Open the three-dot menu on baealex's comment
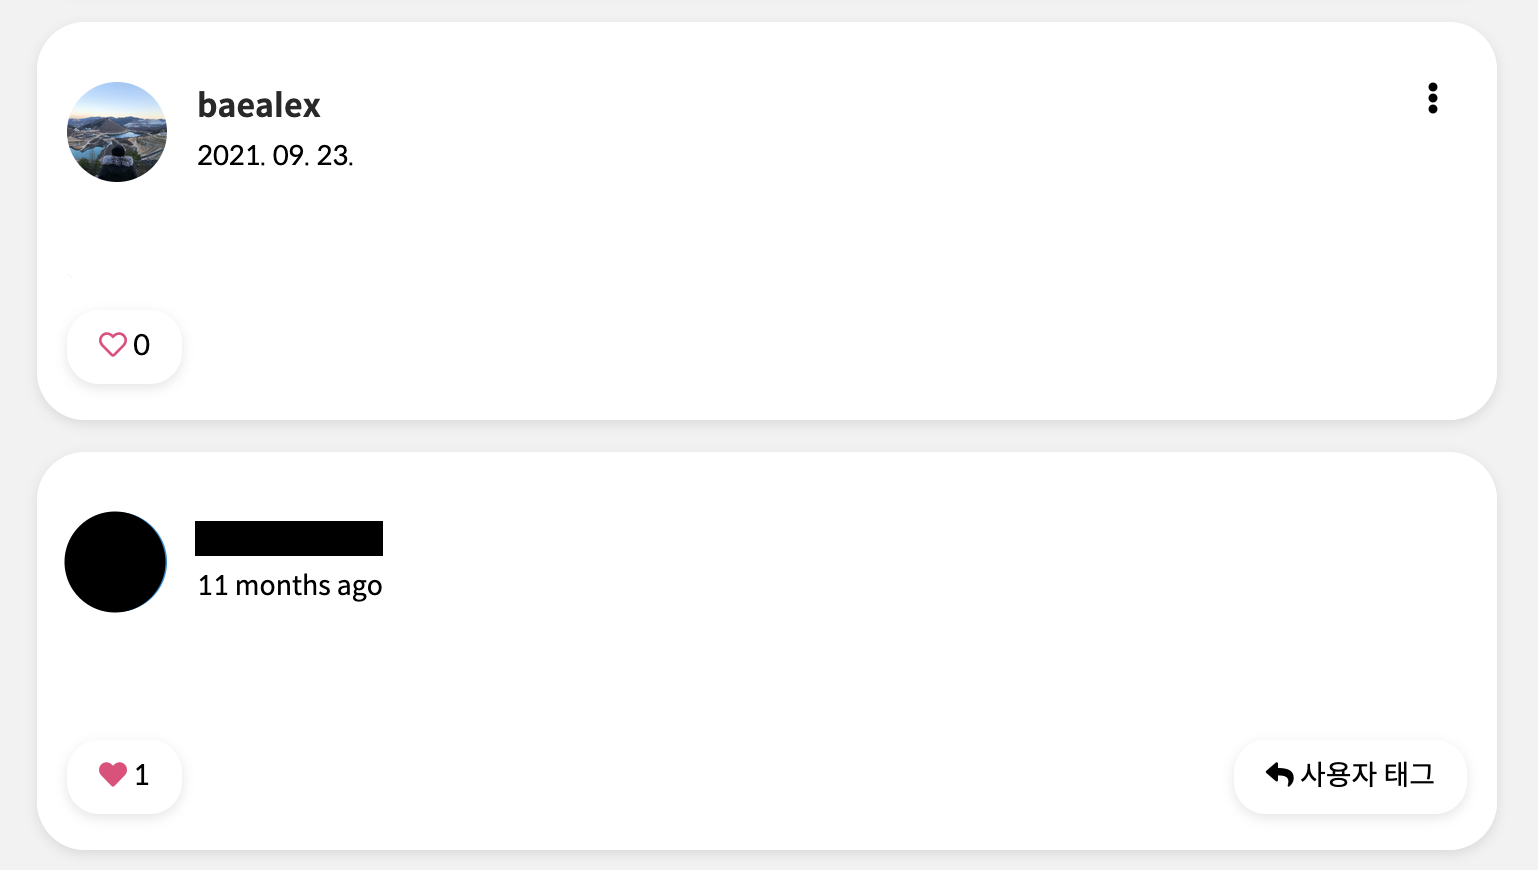 pyautogui.click(x=1432, y=98)
